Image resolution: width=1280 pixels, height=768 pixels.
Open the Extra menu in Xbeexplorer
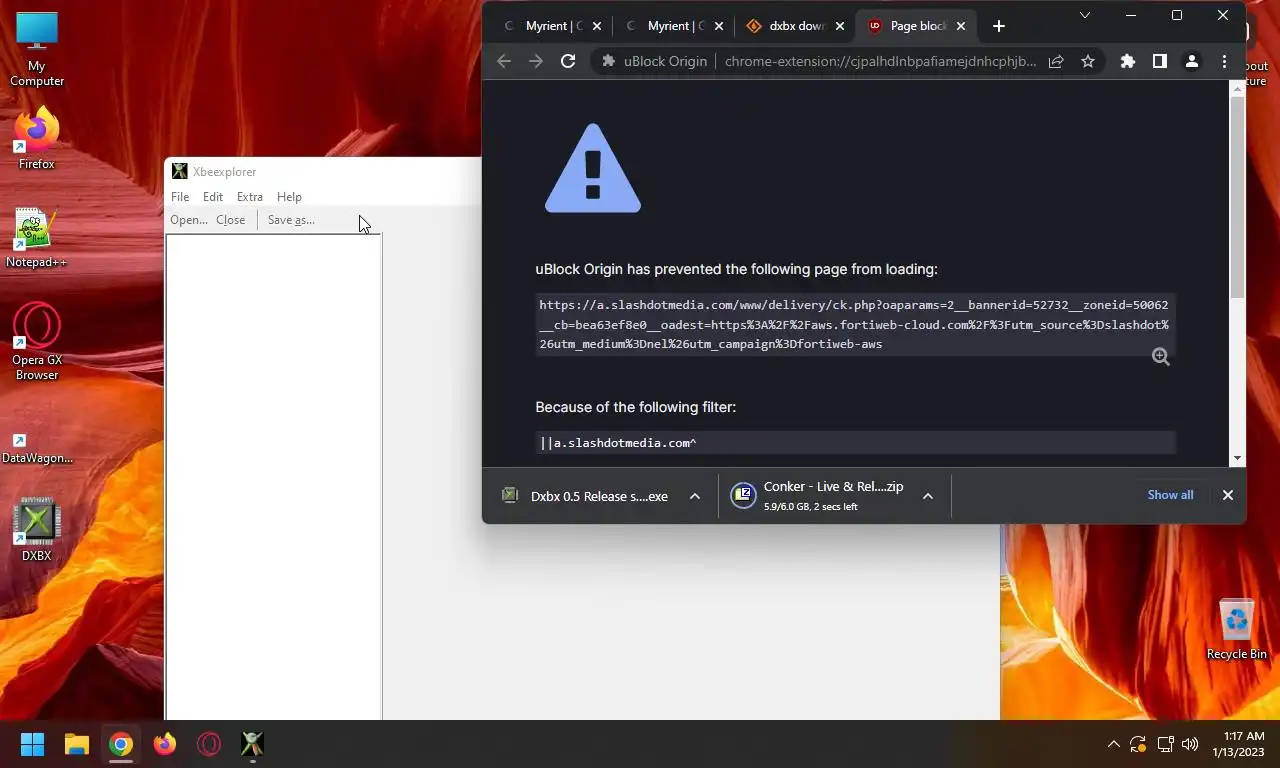click(x=250, y=197)
